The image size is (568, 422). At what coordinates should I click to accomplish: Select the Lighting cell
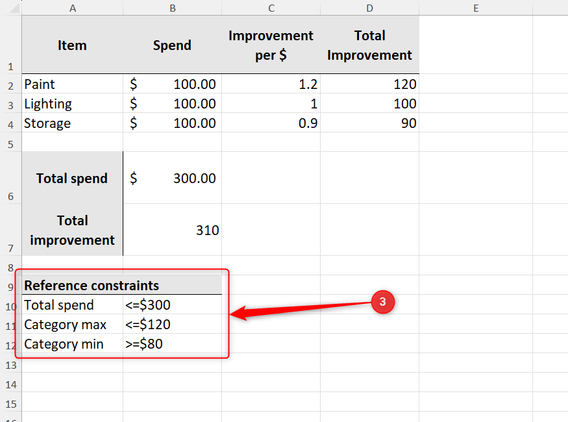[x=72, y=104]
